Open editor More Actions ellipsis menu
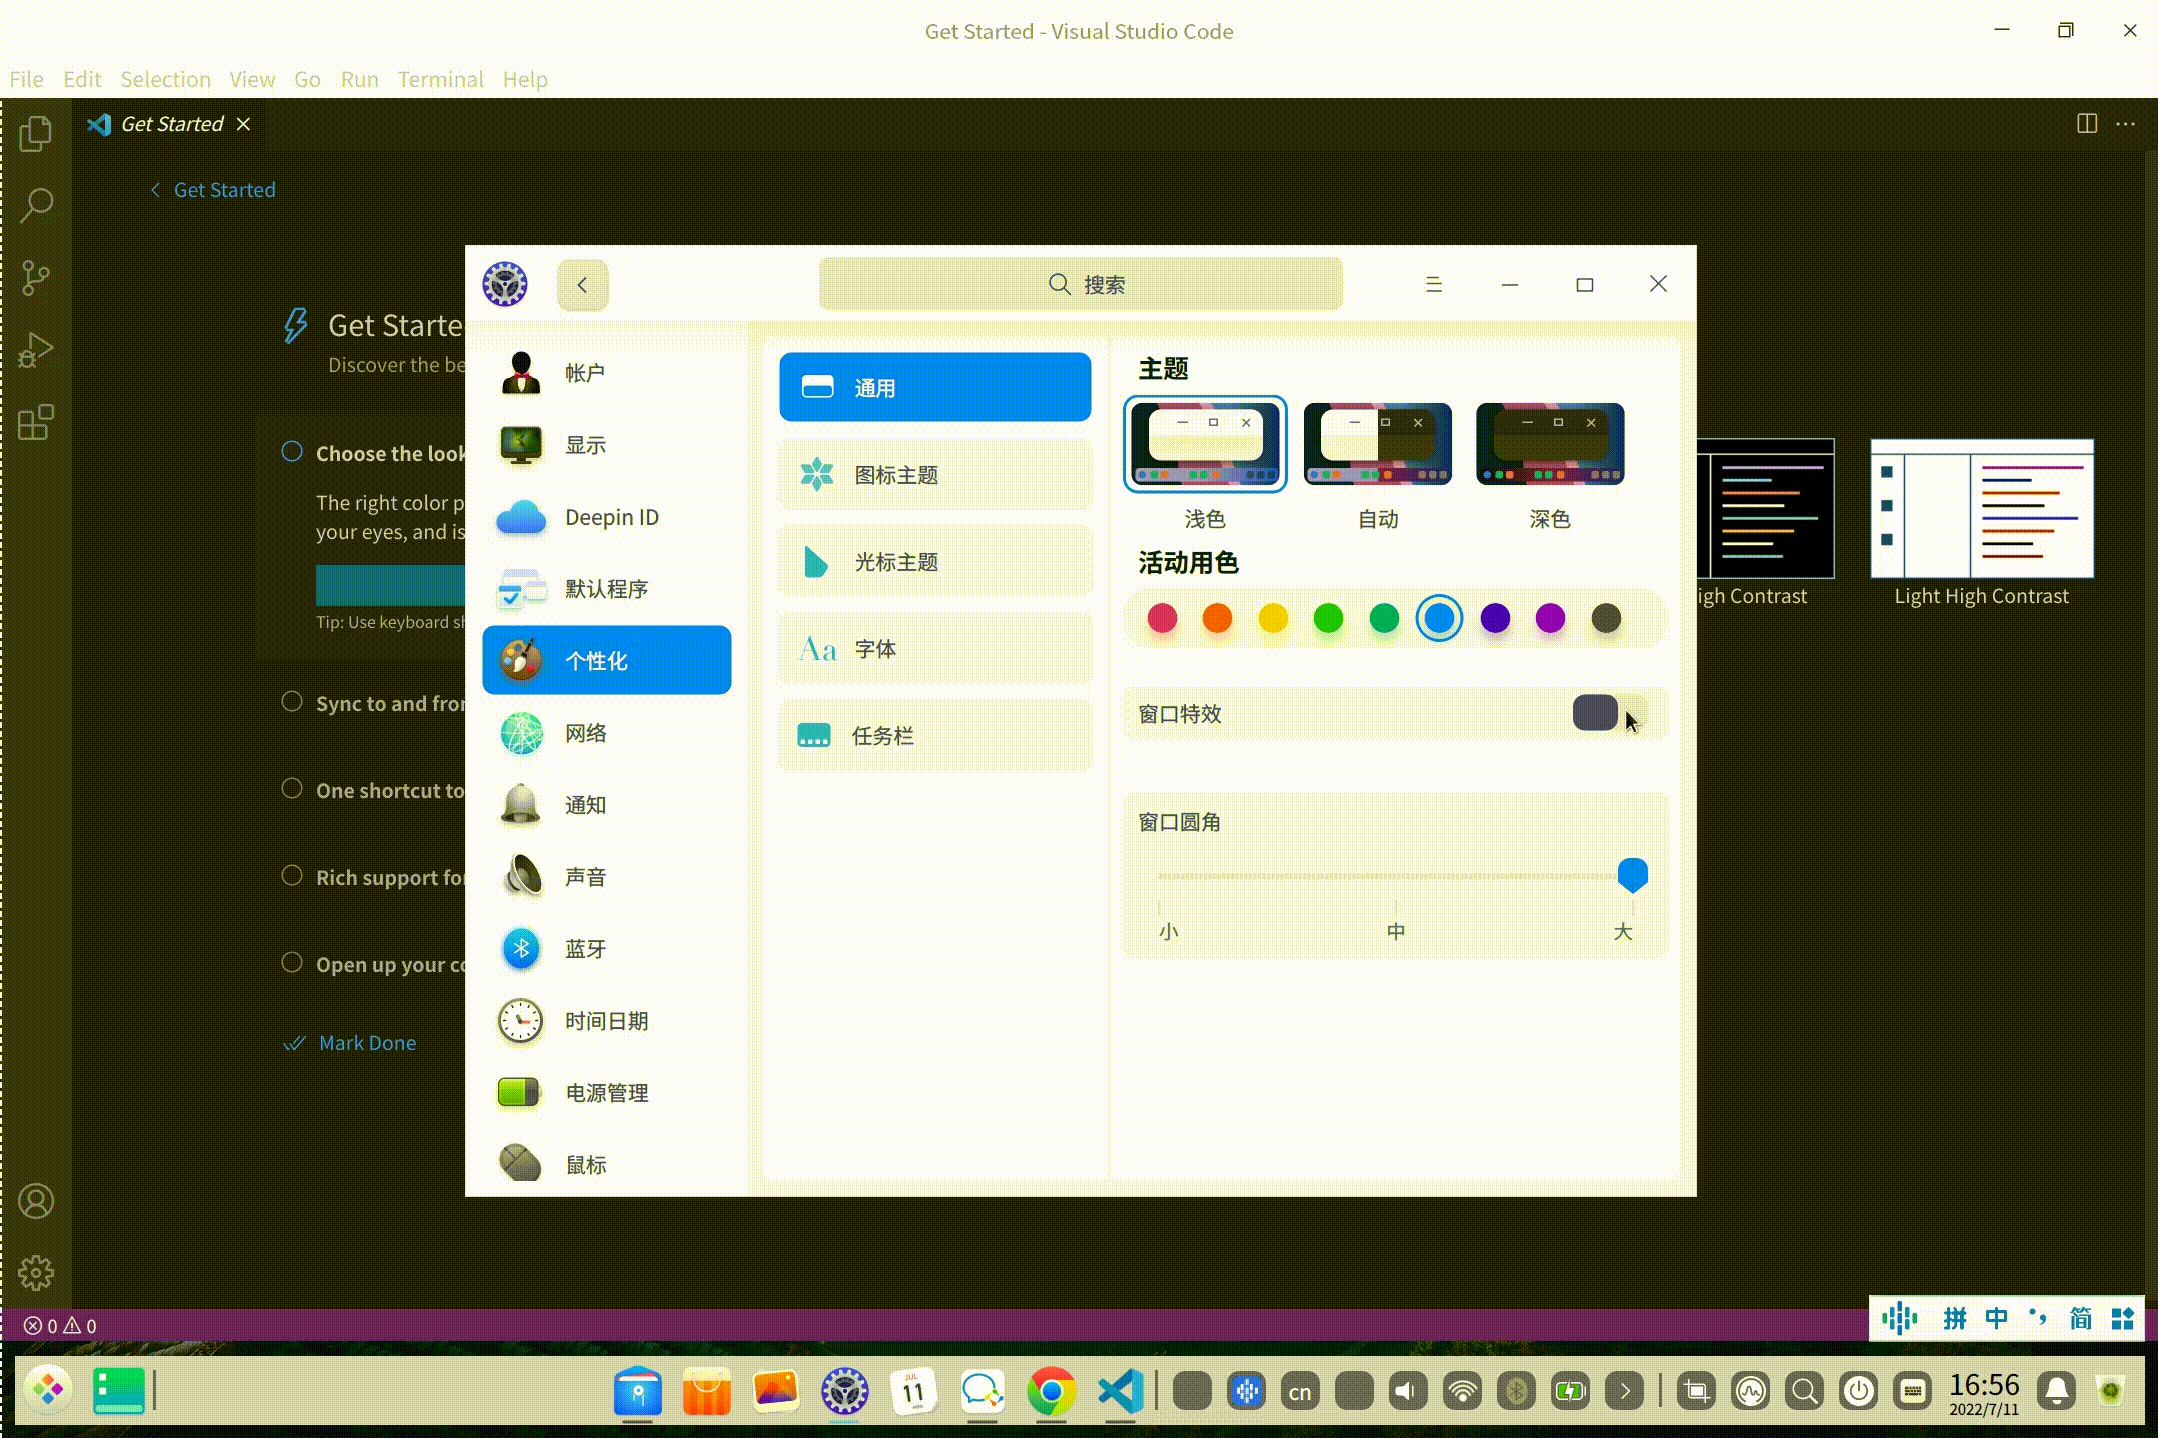The height and width of the screenshot is (1438, 2158). (x=2126, y=124)
